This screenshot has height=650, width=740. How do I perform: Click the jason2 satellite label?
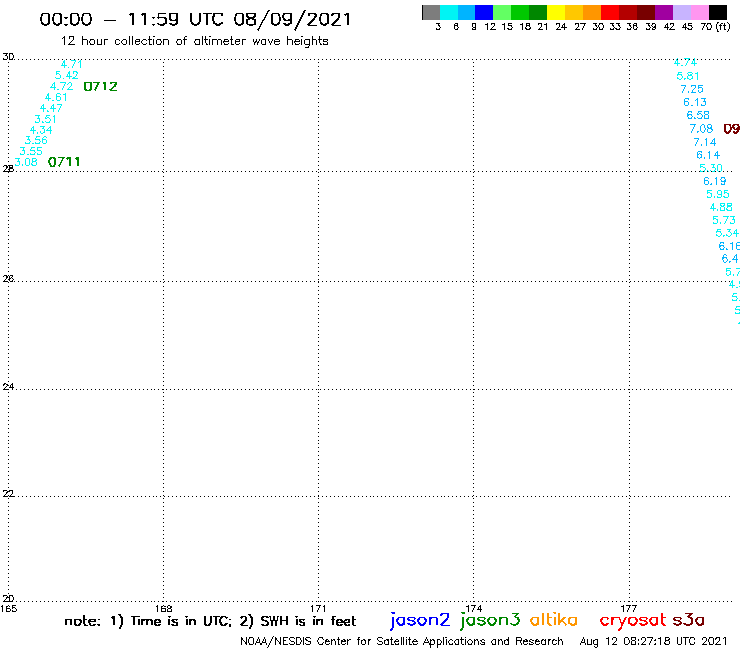click(x=420, y=620)
